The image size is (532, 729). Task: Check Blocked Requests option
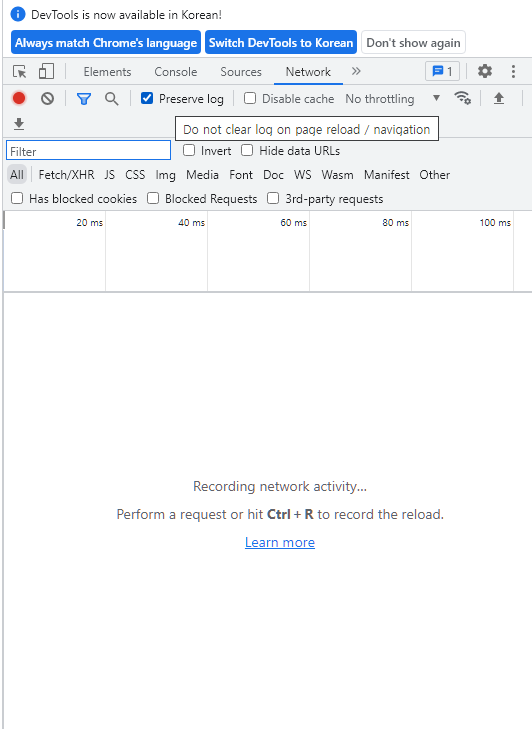coord(153,198)
